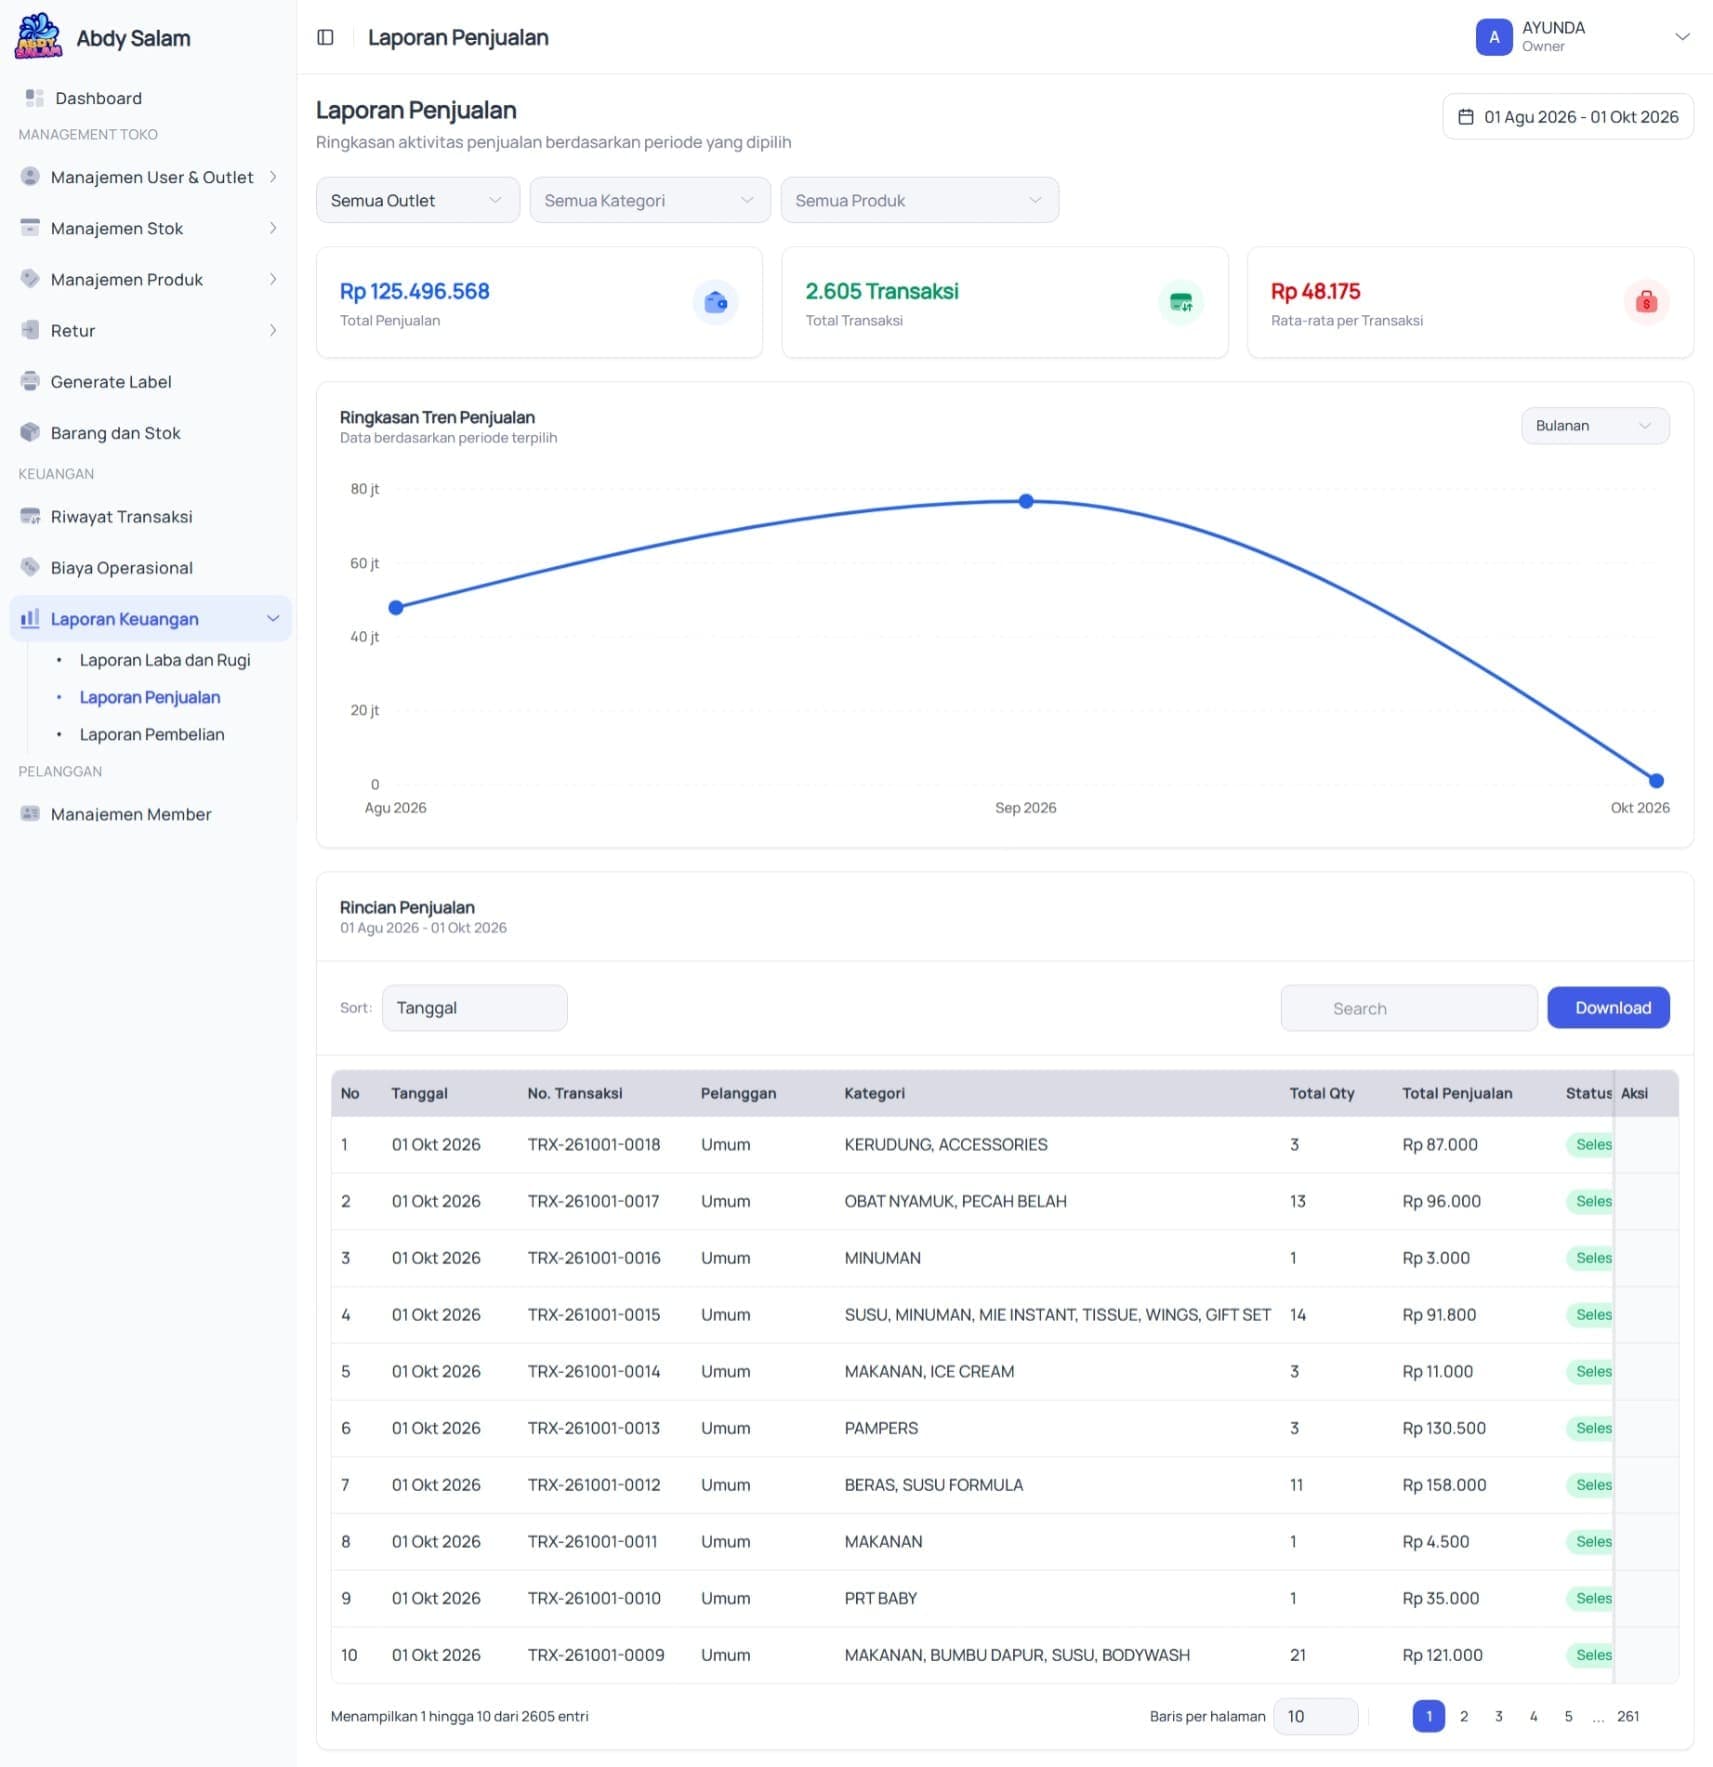Open the Bulanan period dropdown
The image size is (1713, 1767).
(1594, 425)
